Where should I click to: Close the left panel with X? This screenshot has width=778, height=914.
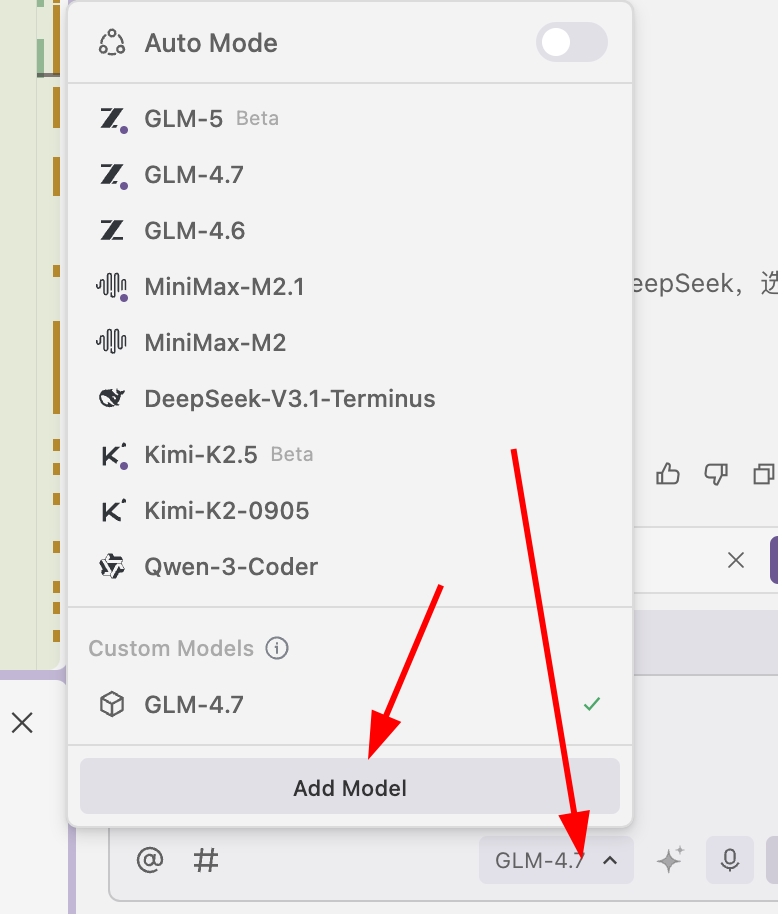[22, 723]
